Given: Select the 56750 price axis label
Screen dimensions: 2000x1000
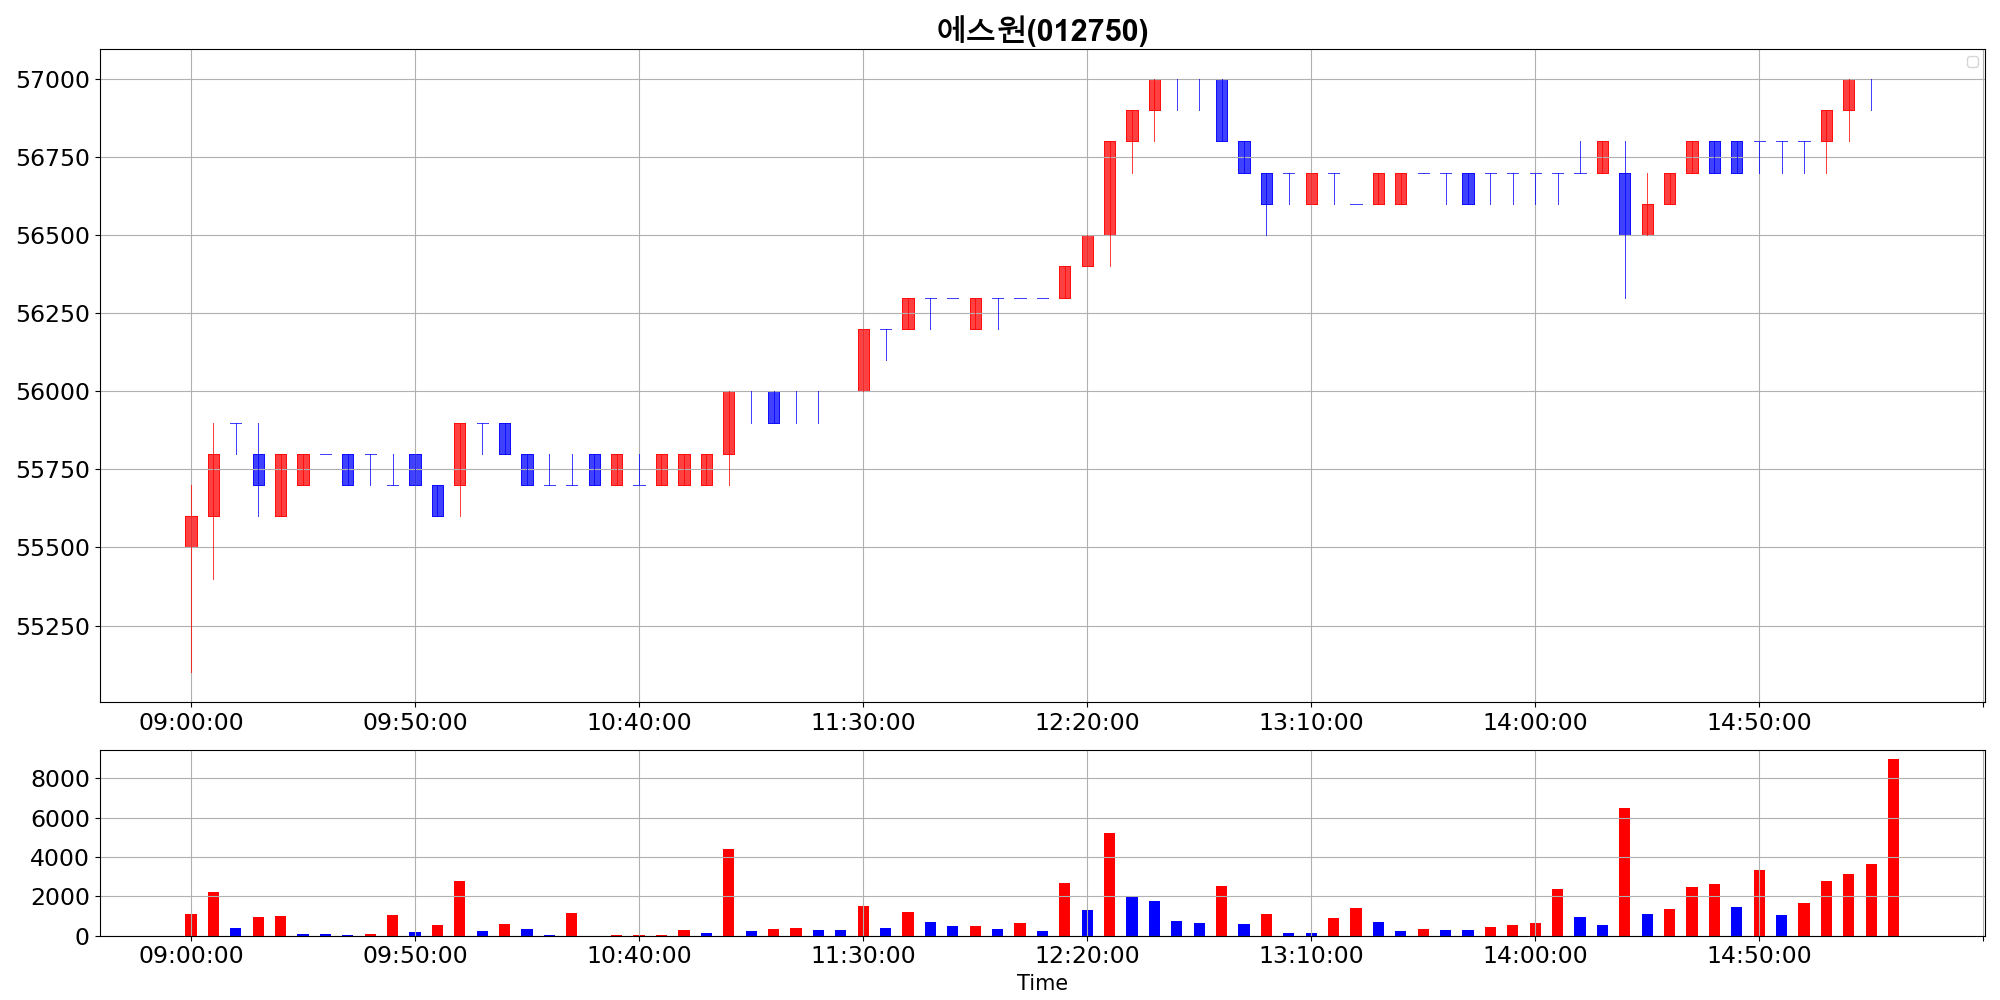Looking at the screenshot, I should click(x=53, y=158).
